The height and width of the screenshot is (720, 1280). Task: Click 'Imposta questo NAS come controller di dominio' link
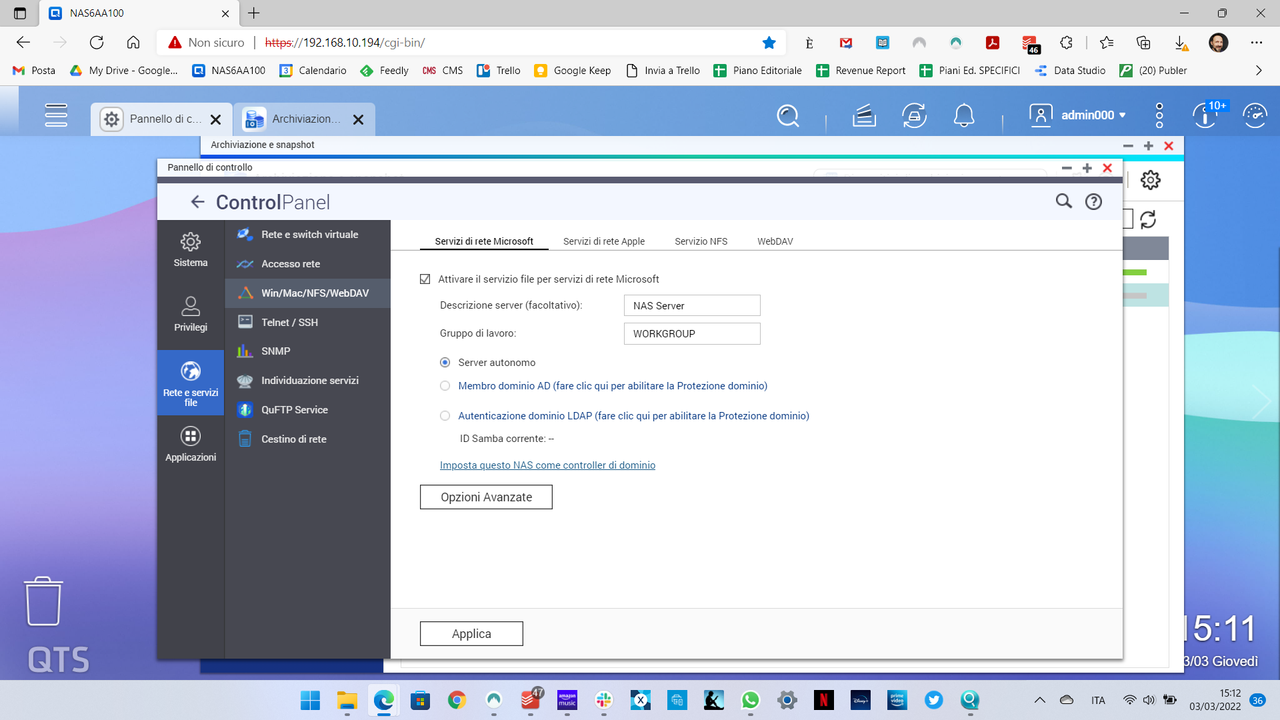click(x=548, y=465)
